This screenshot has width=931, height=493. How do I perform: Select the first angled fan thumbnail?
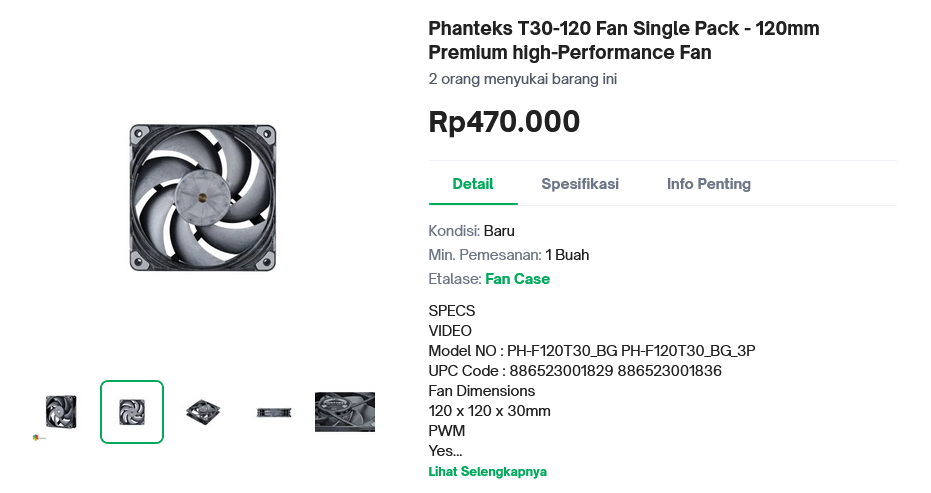coord(60,411)
